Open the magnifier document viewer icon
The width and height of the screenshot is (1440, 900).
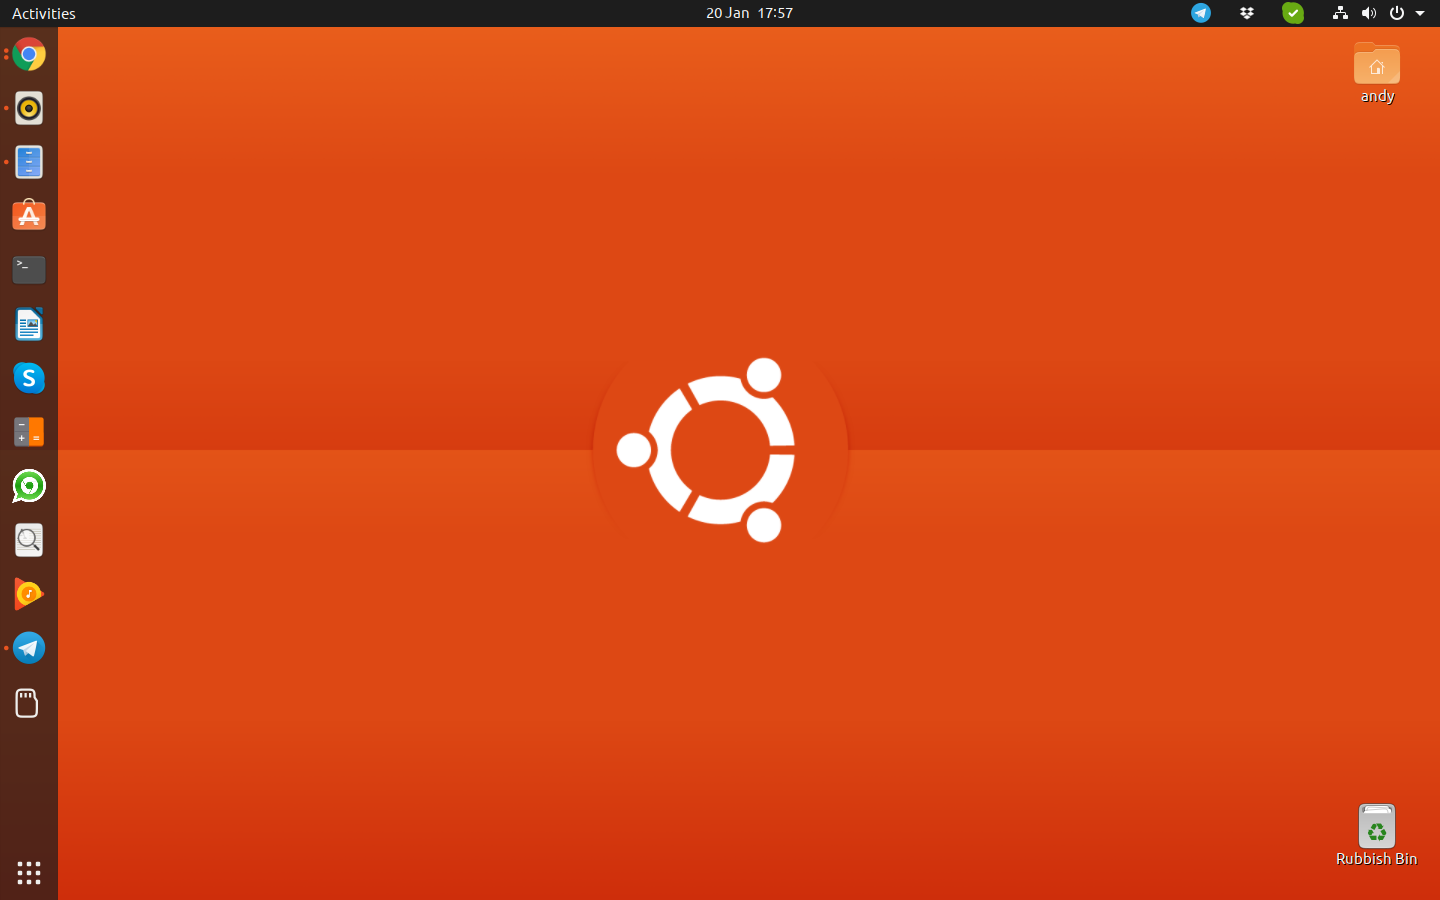point(29,540)
